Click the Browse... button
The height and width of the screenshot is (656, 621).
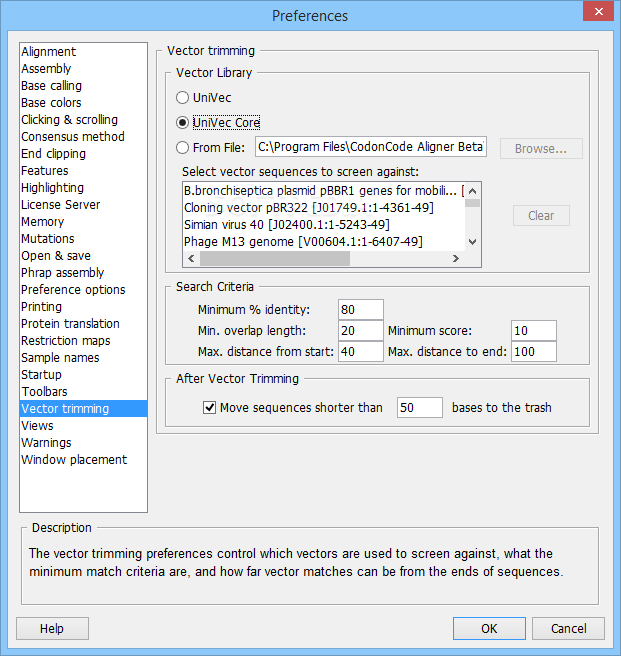tap(541, 149)
